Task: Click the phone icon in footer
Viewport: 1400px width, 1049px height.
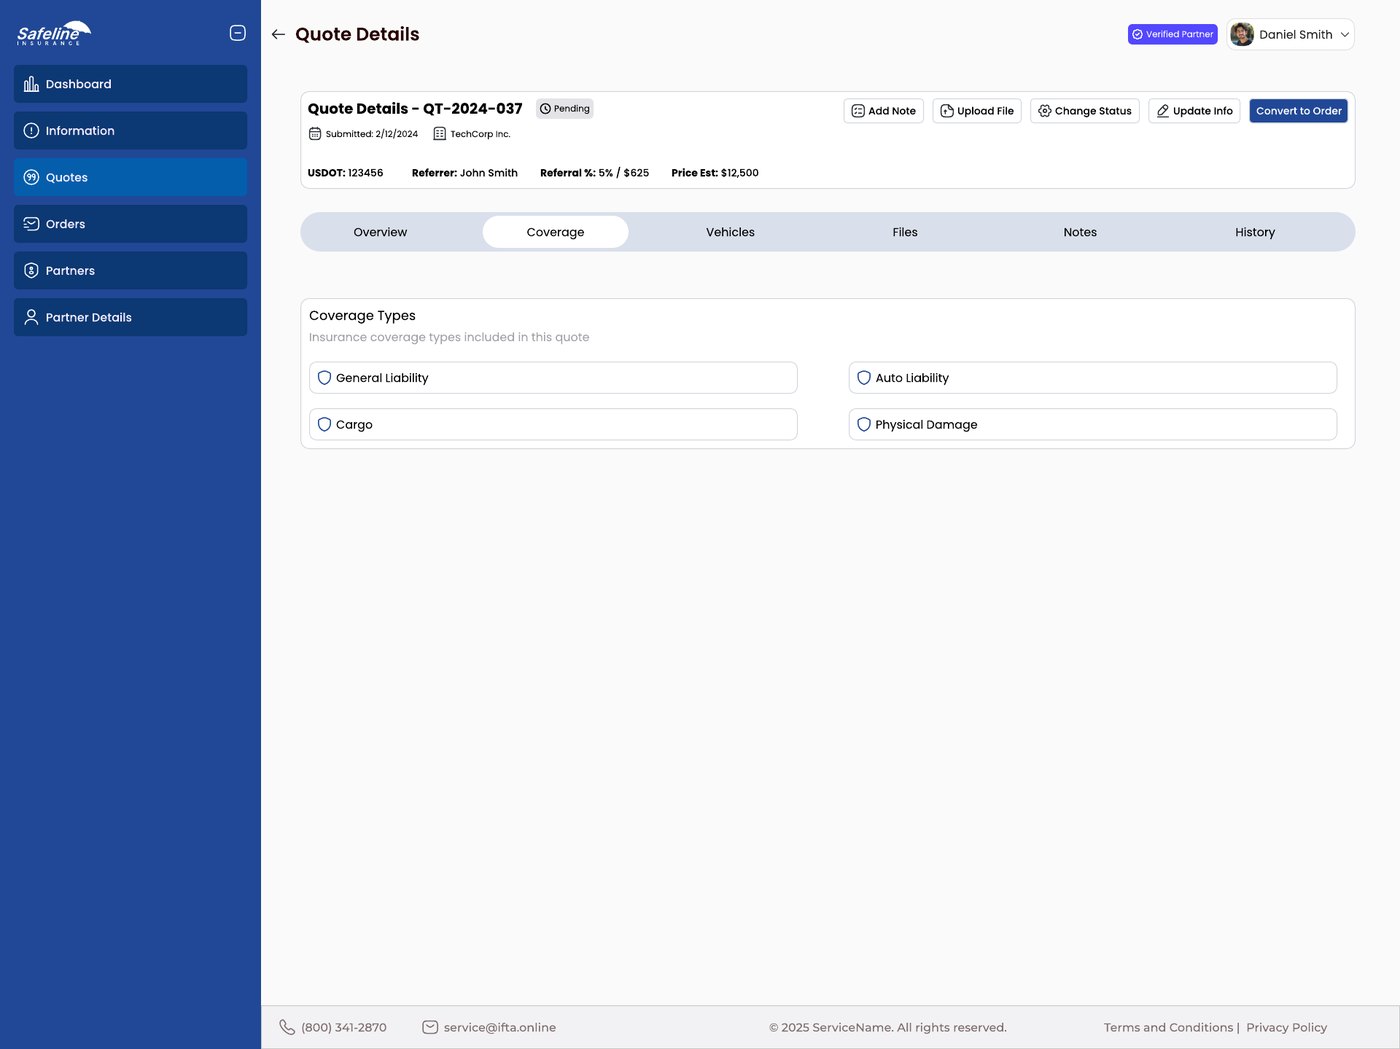Action: (x=287, y=1027)
